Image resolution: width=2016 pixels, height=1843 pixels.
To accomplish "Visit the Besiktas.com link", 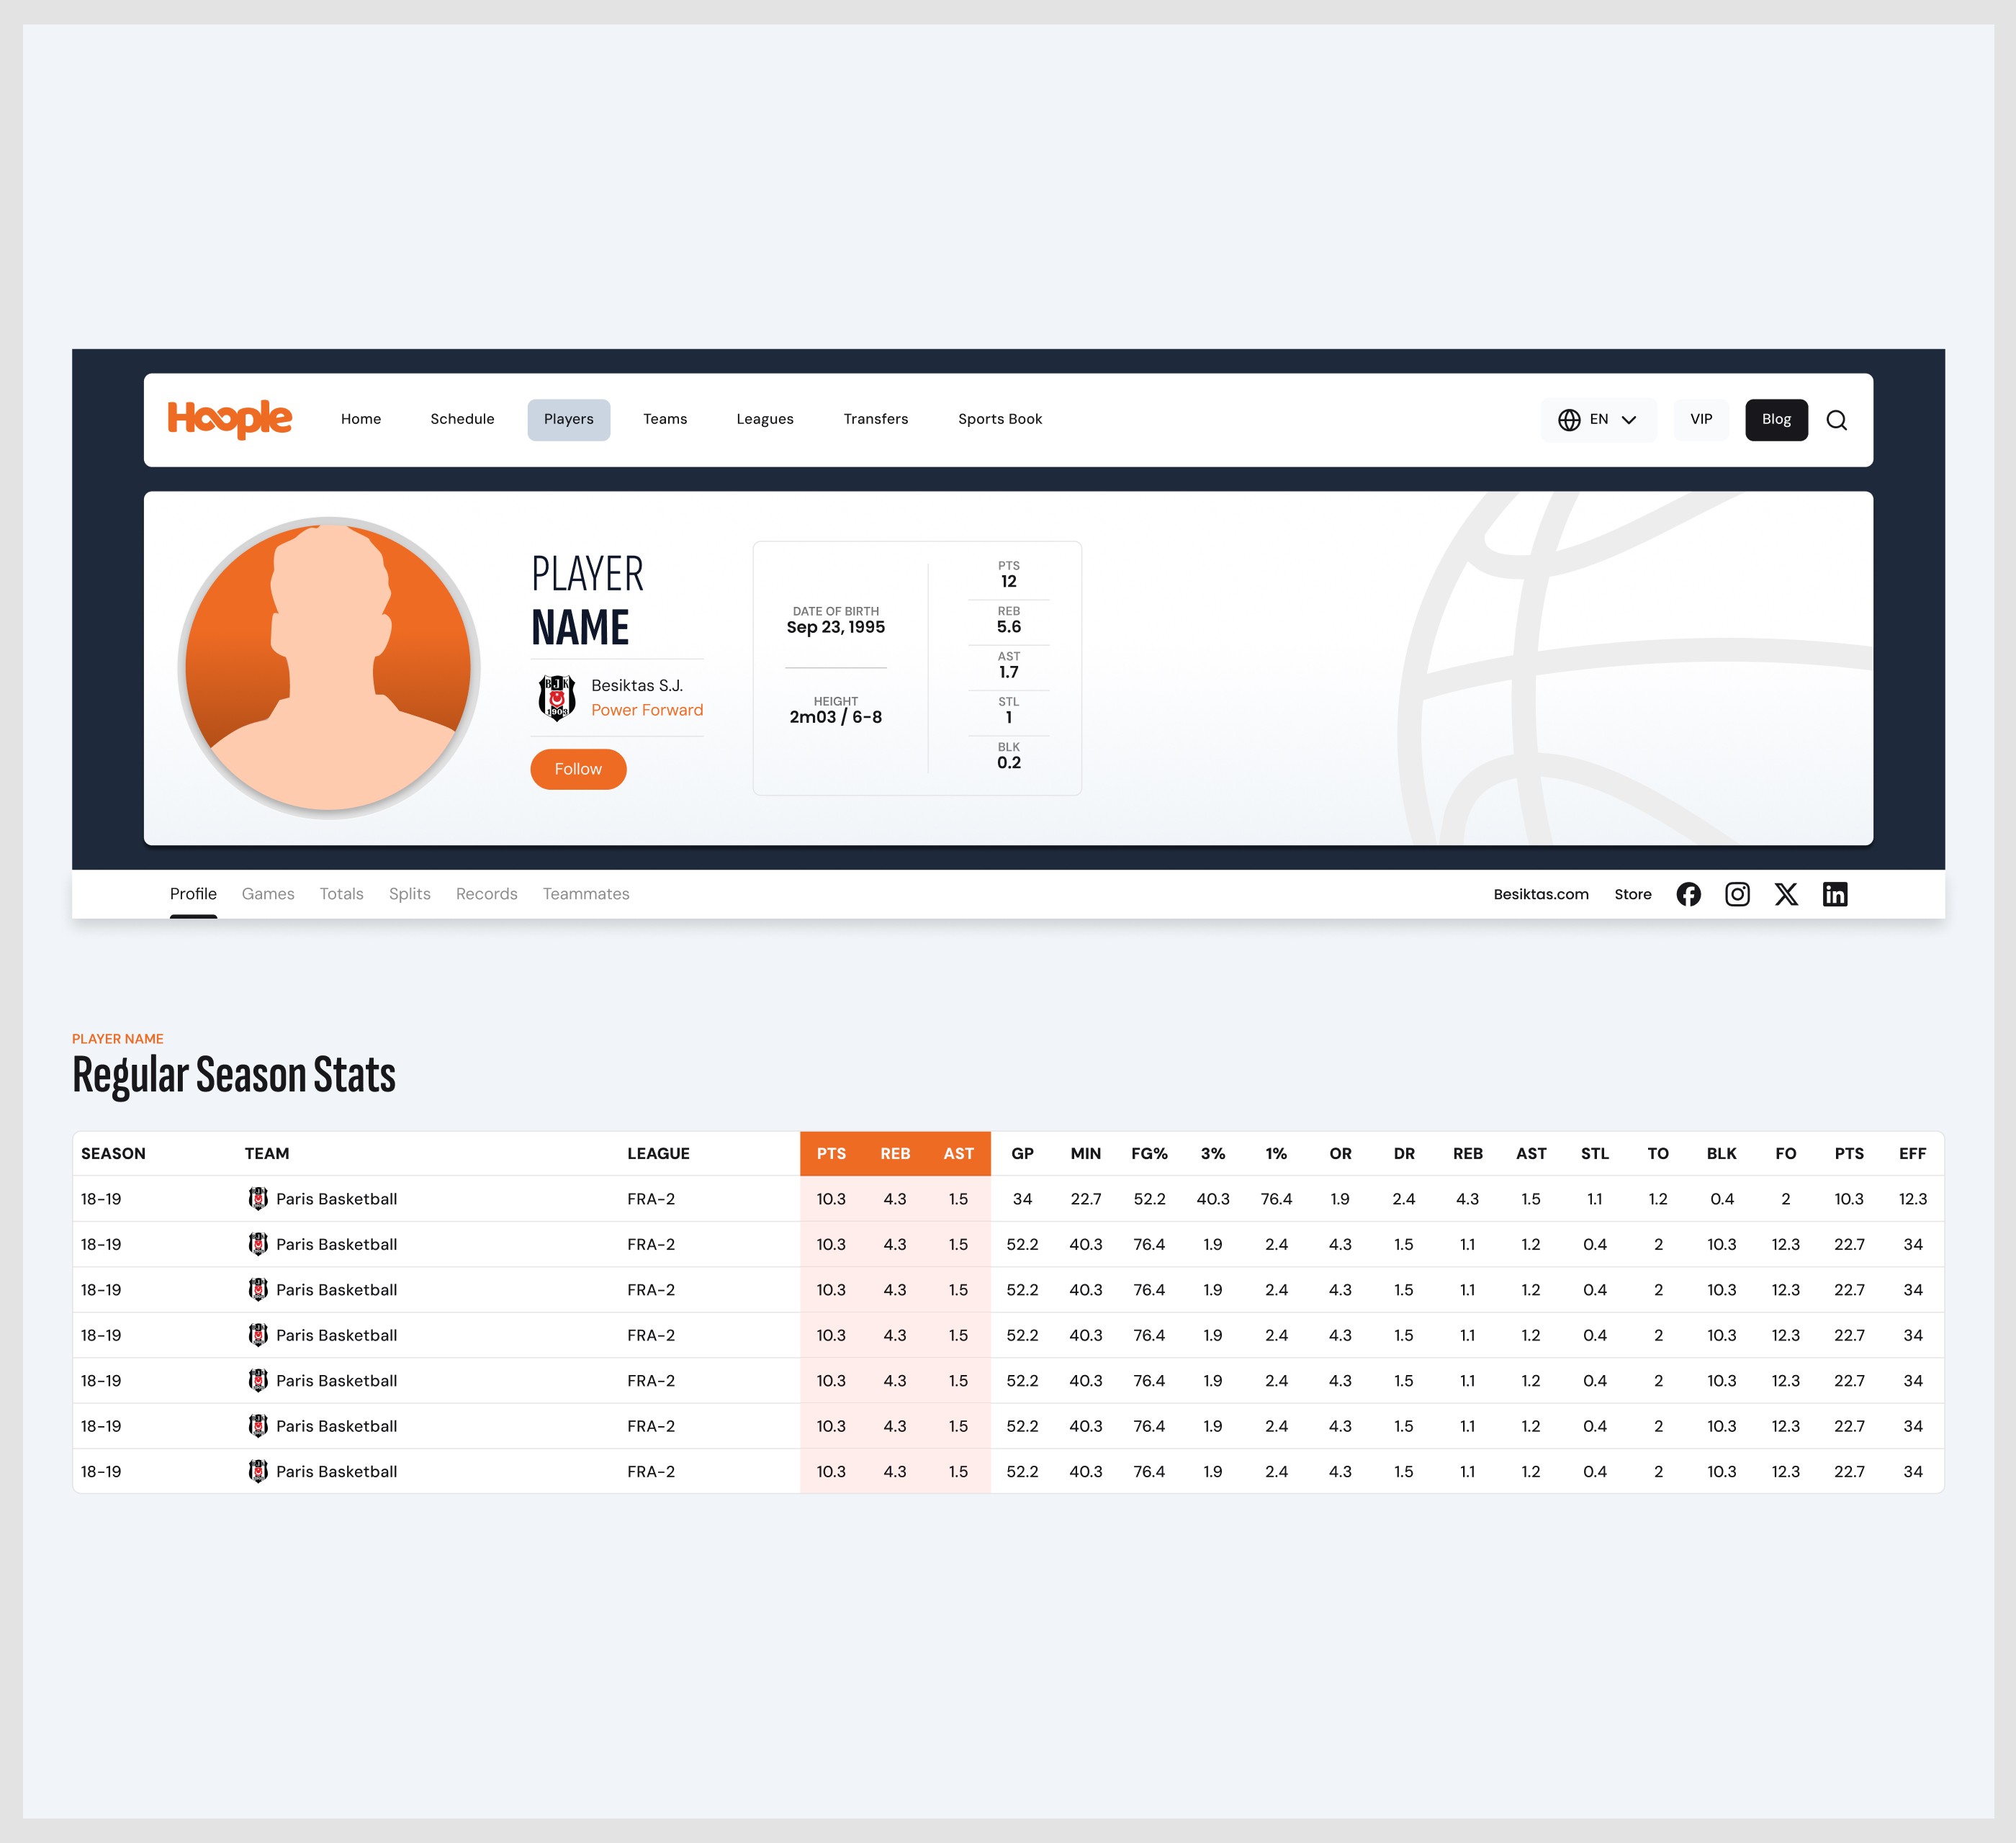I will tap(1541, 894).
